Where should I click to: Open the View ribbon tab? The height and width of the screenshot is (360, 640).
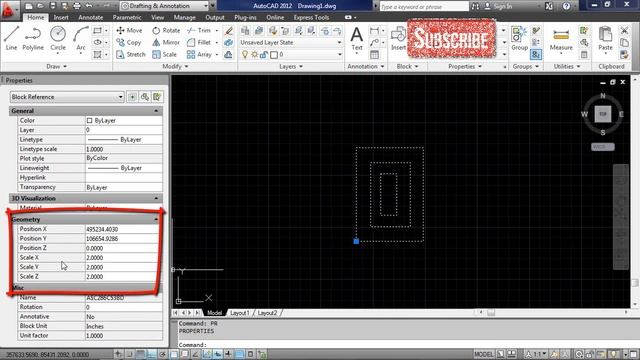click(x=158, y=18)
